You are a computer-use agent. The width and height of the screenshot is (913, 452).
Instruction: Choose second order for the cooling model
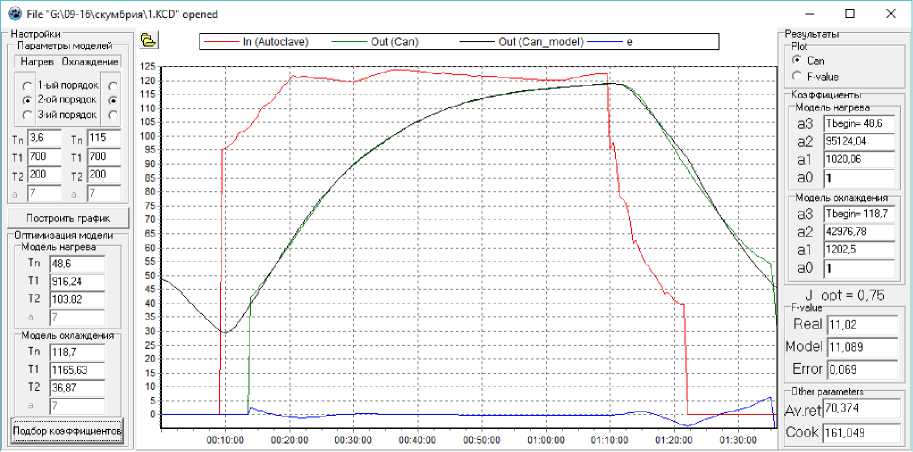112,100
